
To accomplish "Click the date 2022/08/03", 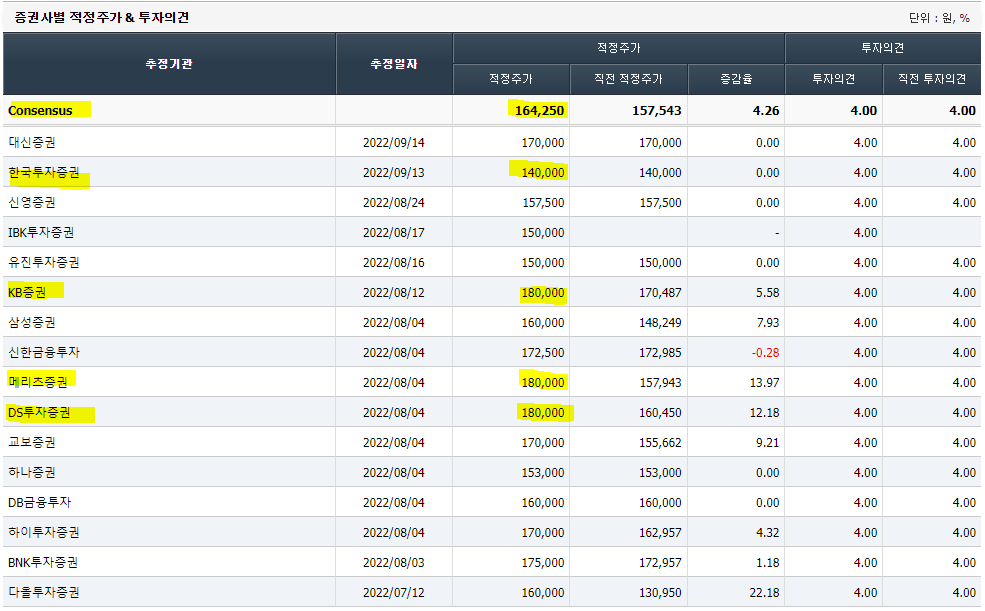I will 394,563.
